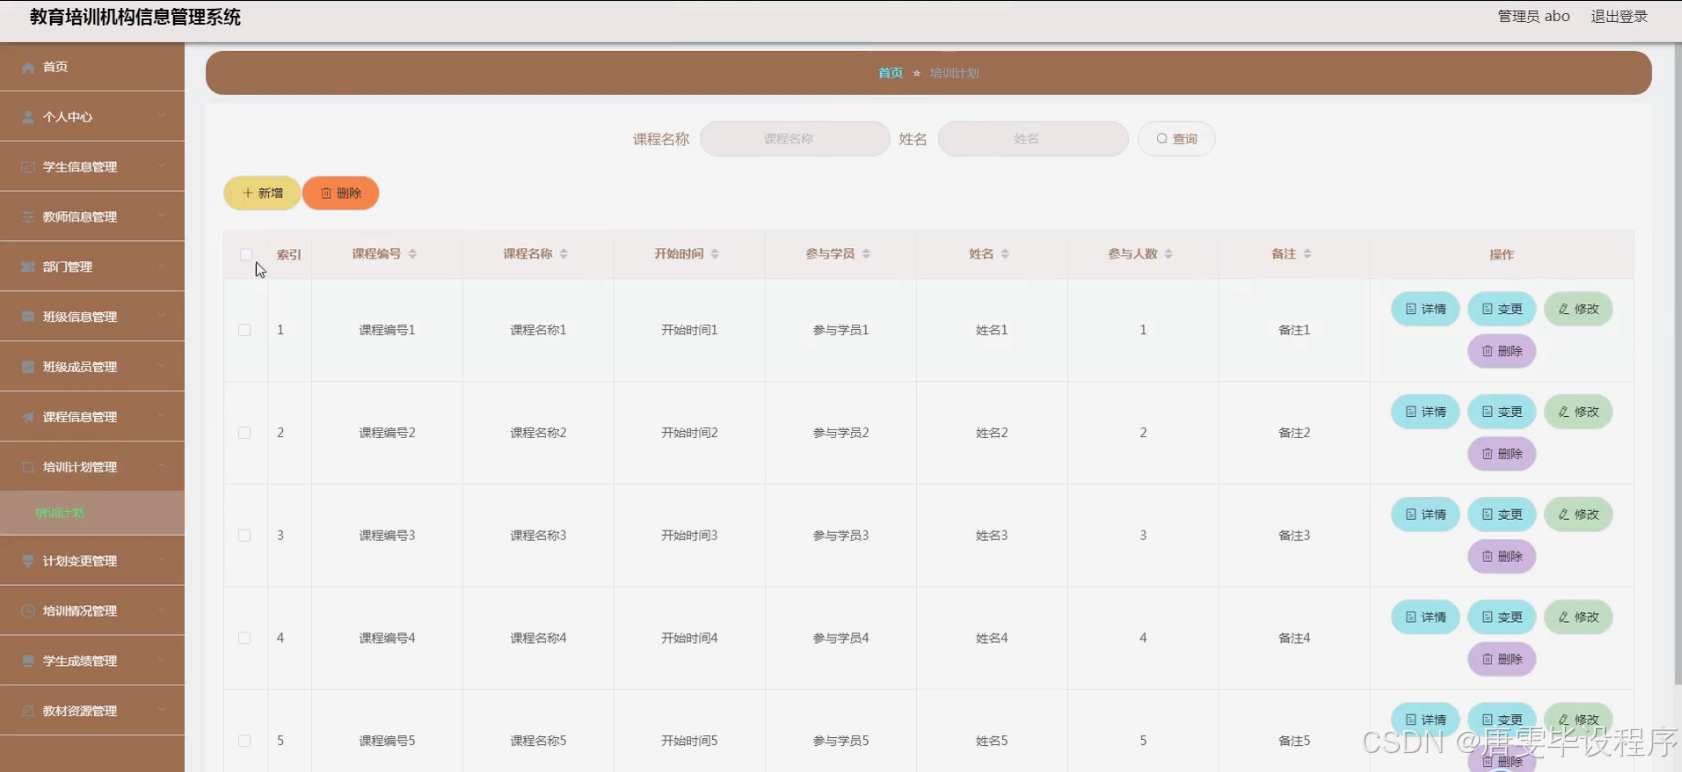The width and height of the screenshot is (1682, 772).
Task: Open the 教材资源管理 menu
Action: click(x=92, y=711)
